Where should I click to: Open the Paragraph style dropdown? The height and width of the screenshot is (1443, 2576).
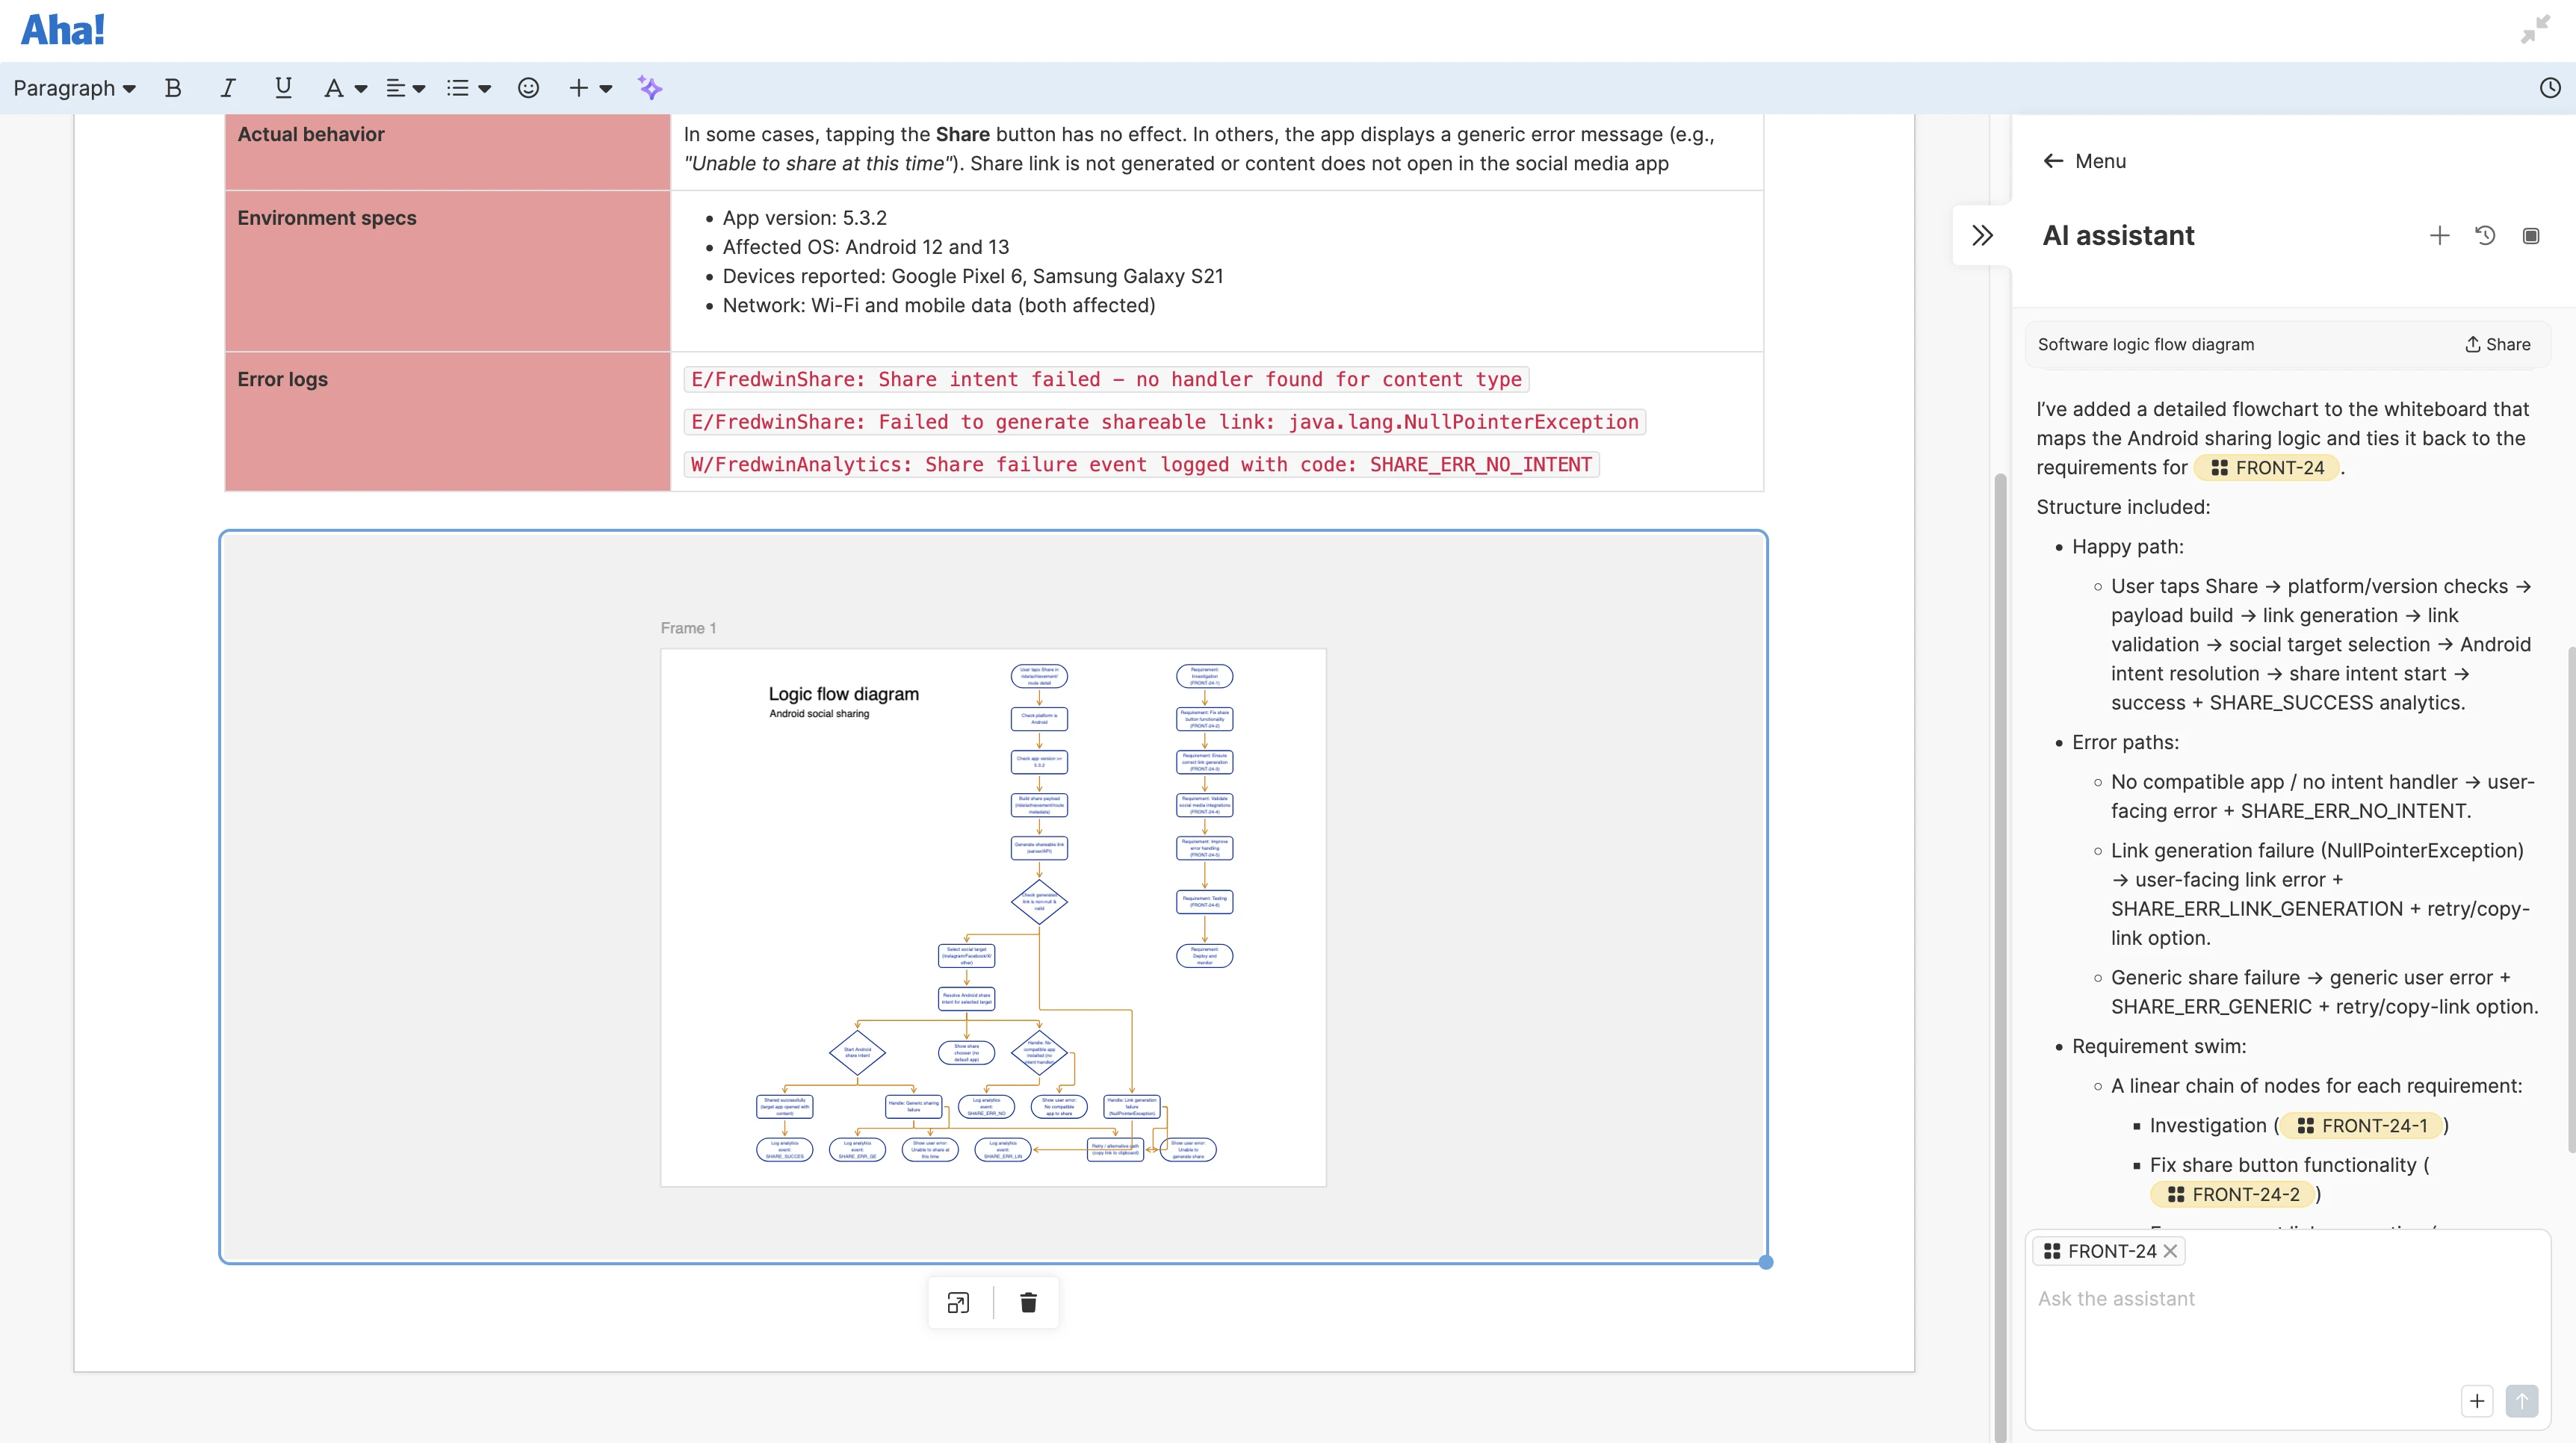tap(74, 88)
